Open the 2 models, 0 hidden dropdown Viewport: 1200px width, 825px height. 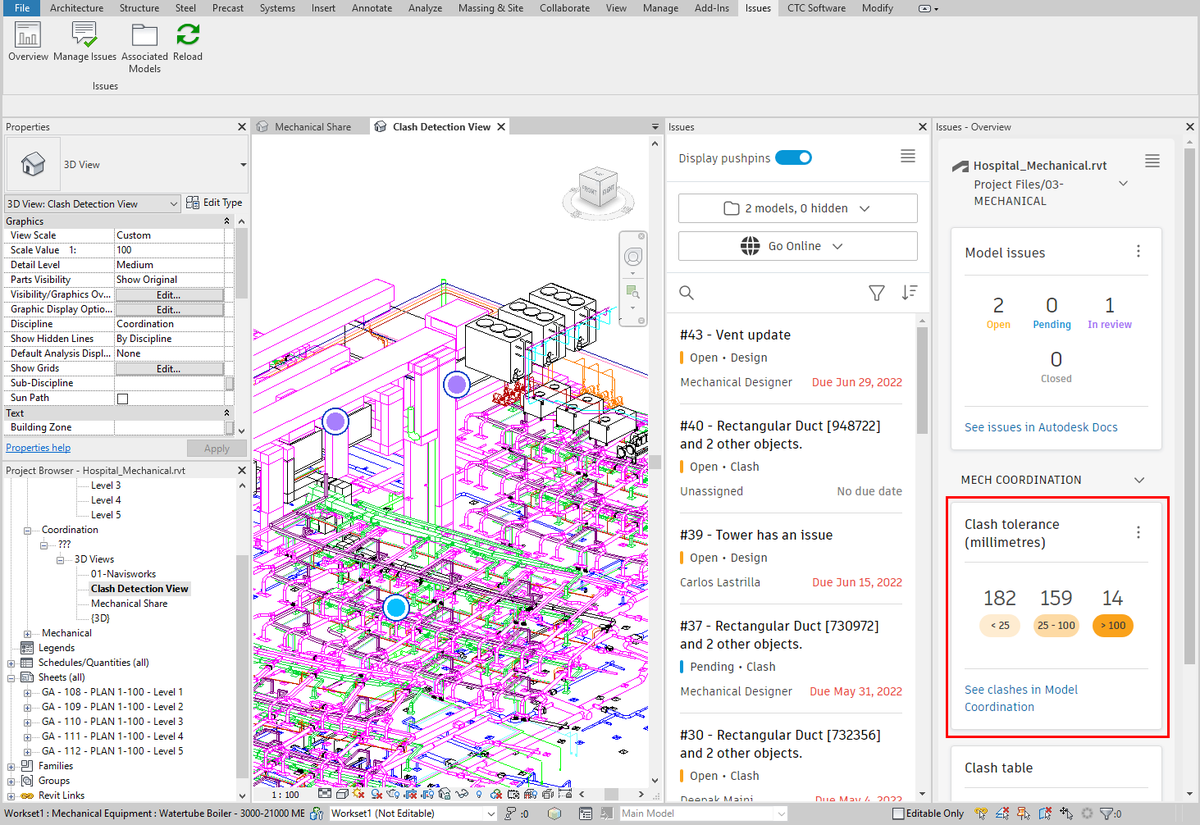[x=797, y=207]
